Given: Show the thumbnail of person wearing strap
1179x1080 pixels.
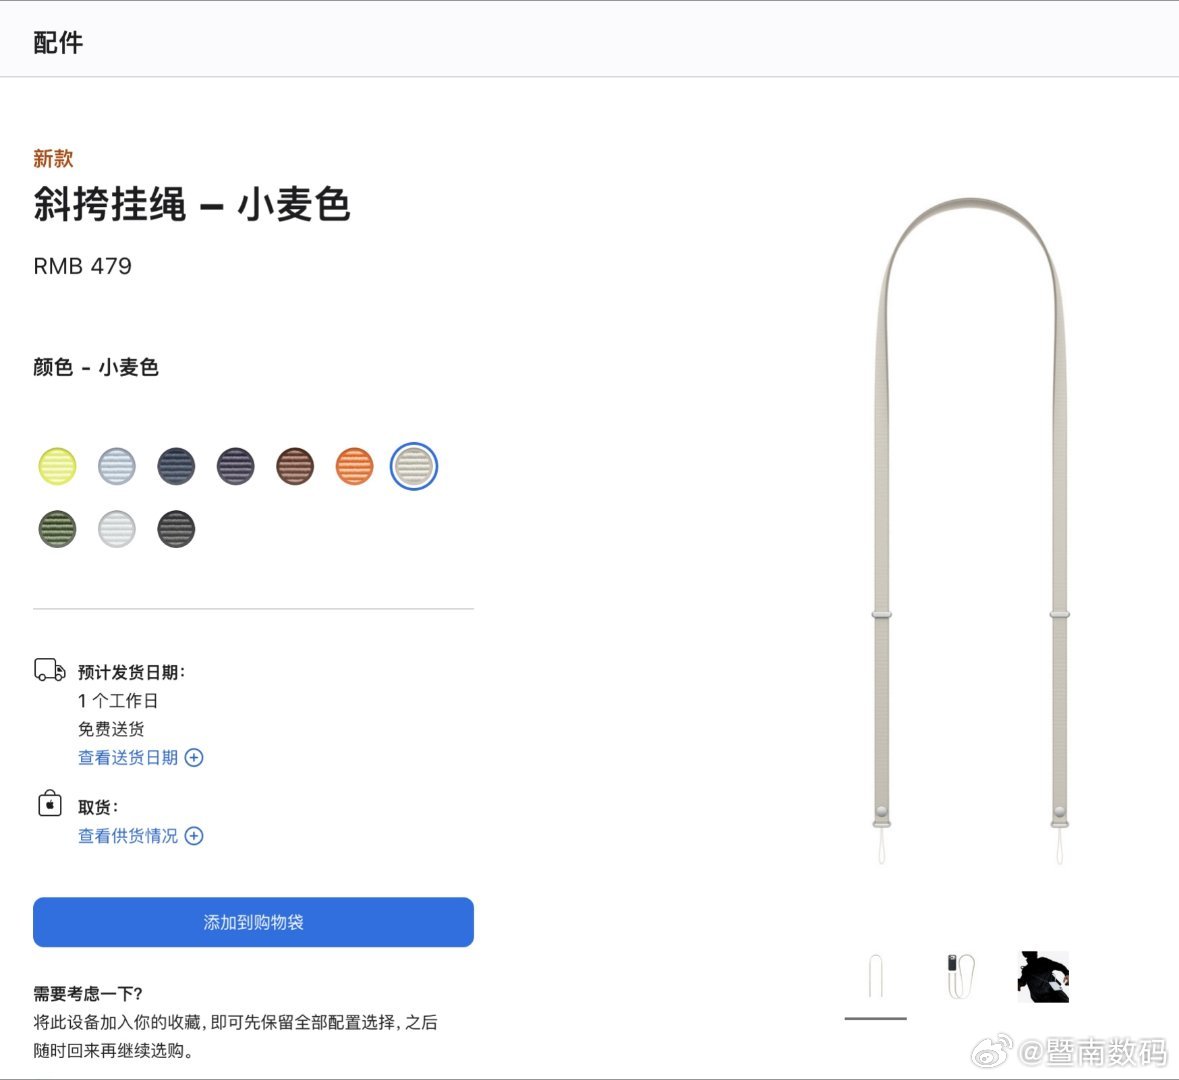Looking at the screenshot, I should [1043, 976].
